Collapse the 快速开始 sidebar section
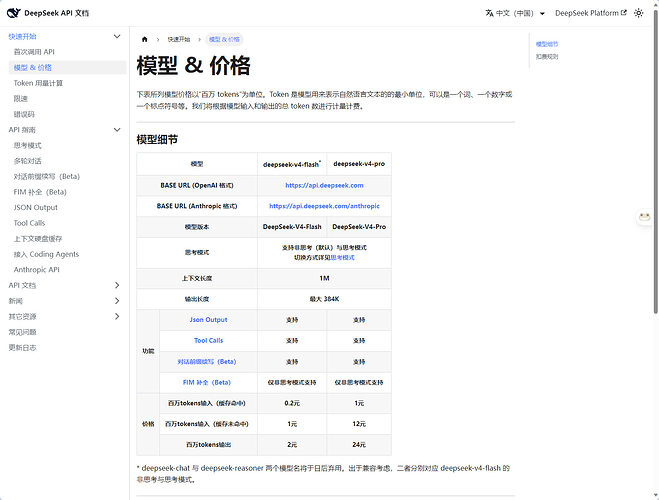659x500 pixels. pyautogui.click(x=117, y=37)
